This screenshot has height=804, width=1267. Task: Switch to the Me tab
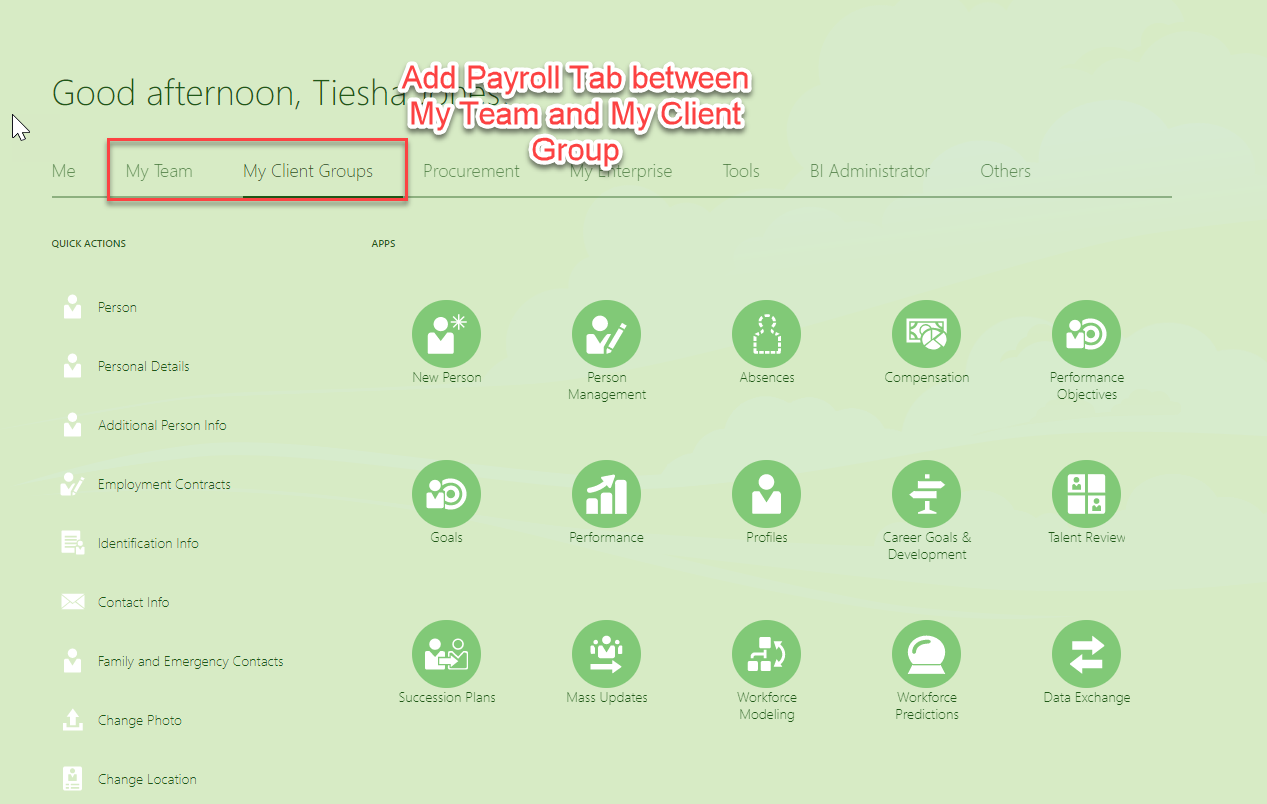(x=64, y=171)
